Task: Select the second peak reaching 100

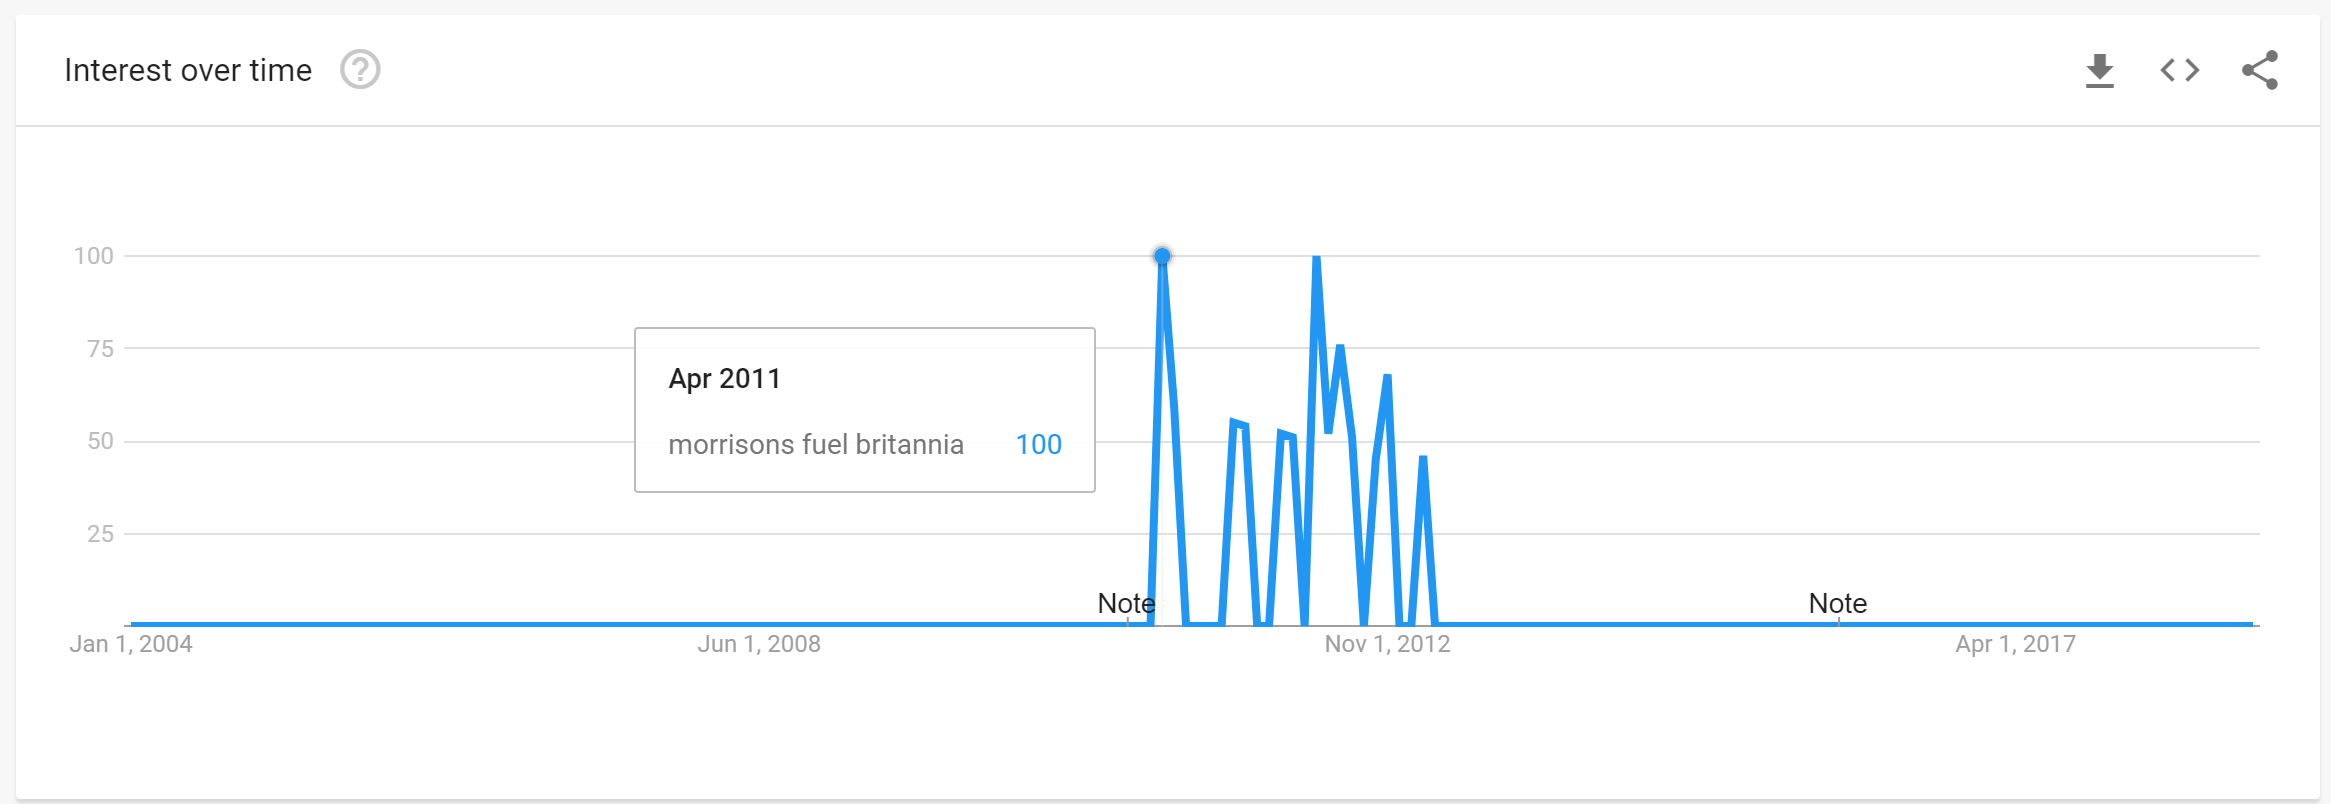Action: point(1316,258)
